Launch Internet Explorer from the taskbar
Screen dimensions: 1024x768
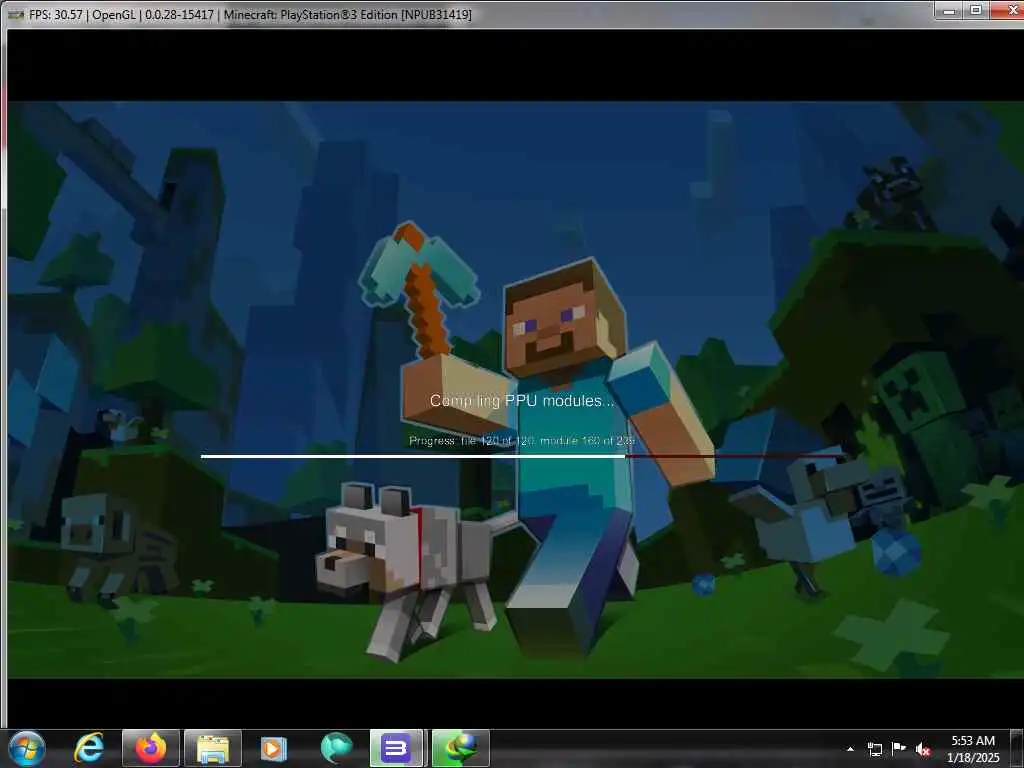click(89, 748)
